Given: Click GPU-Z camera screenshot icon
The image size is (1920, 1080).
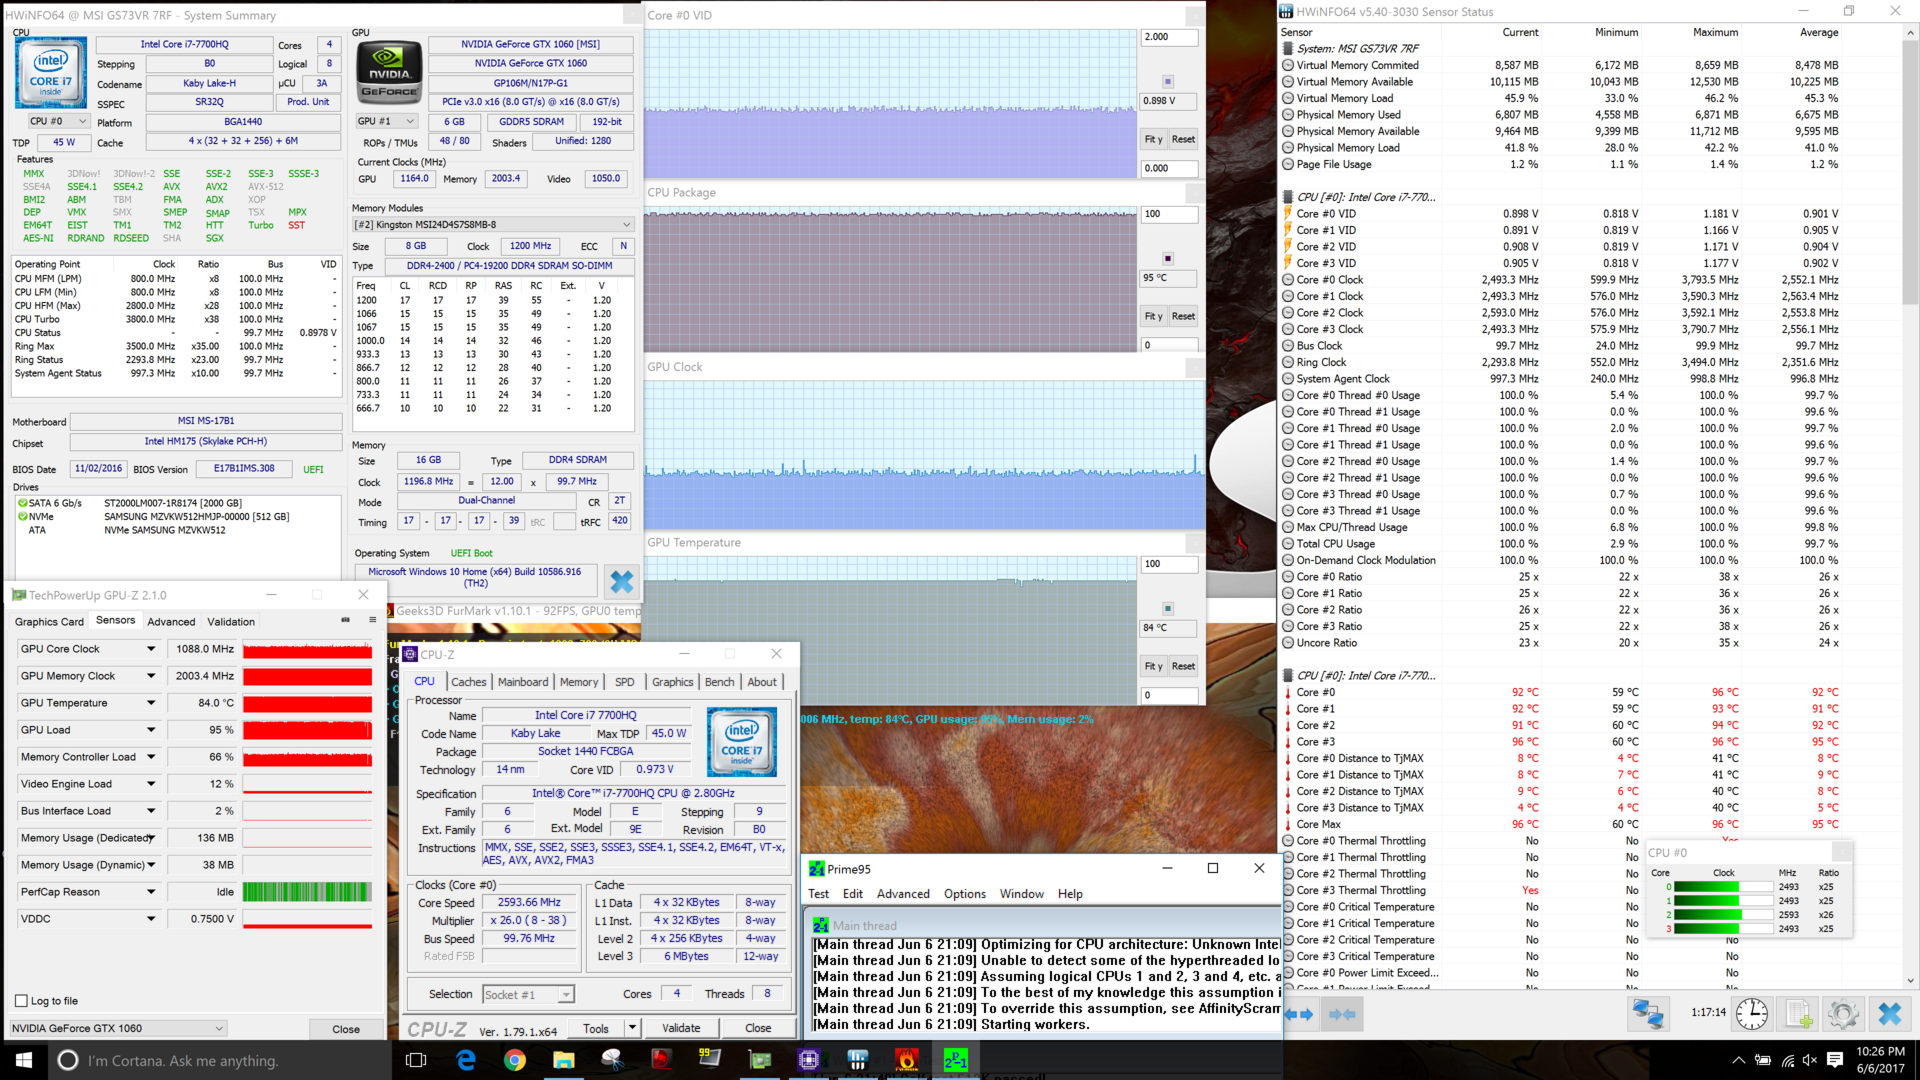Looking at the screenshot, I should coord(345,620).
